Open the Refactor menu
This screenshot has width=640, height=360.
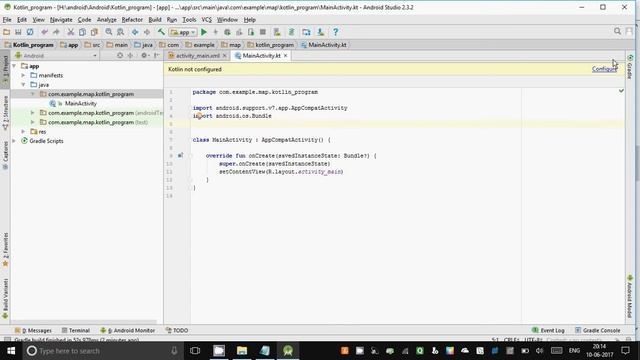click(132, 20)
